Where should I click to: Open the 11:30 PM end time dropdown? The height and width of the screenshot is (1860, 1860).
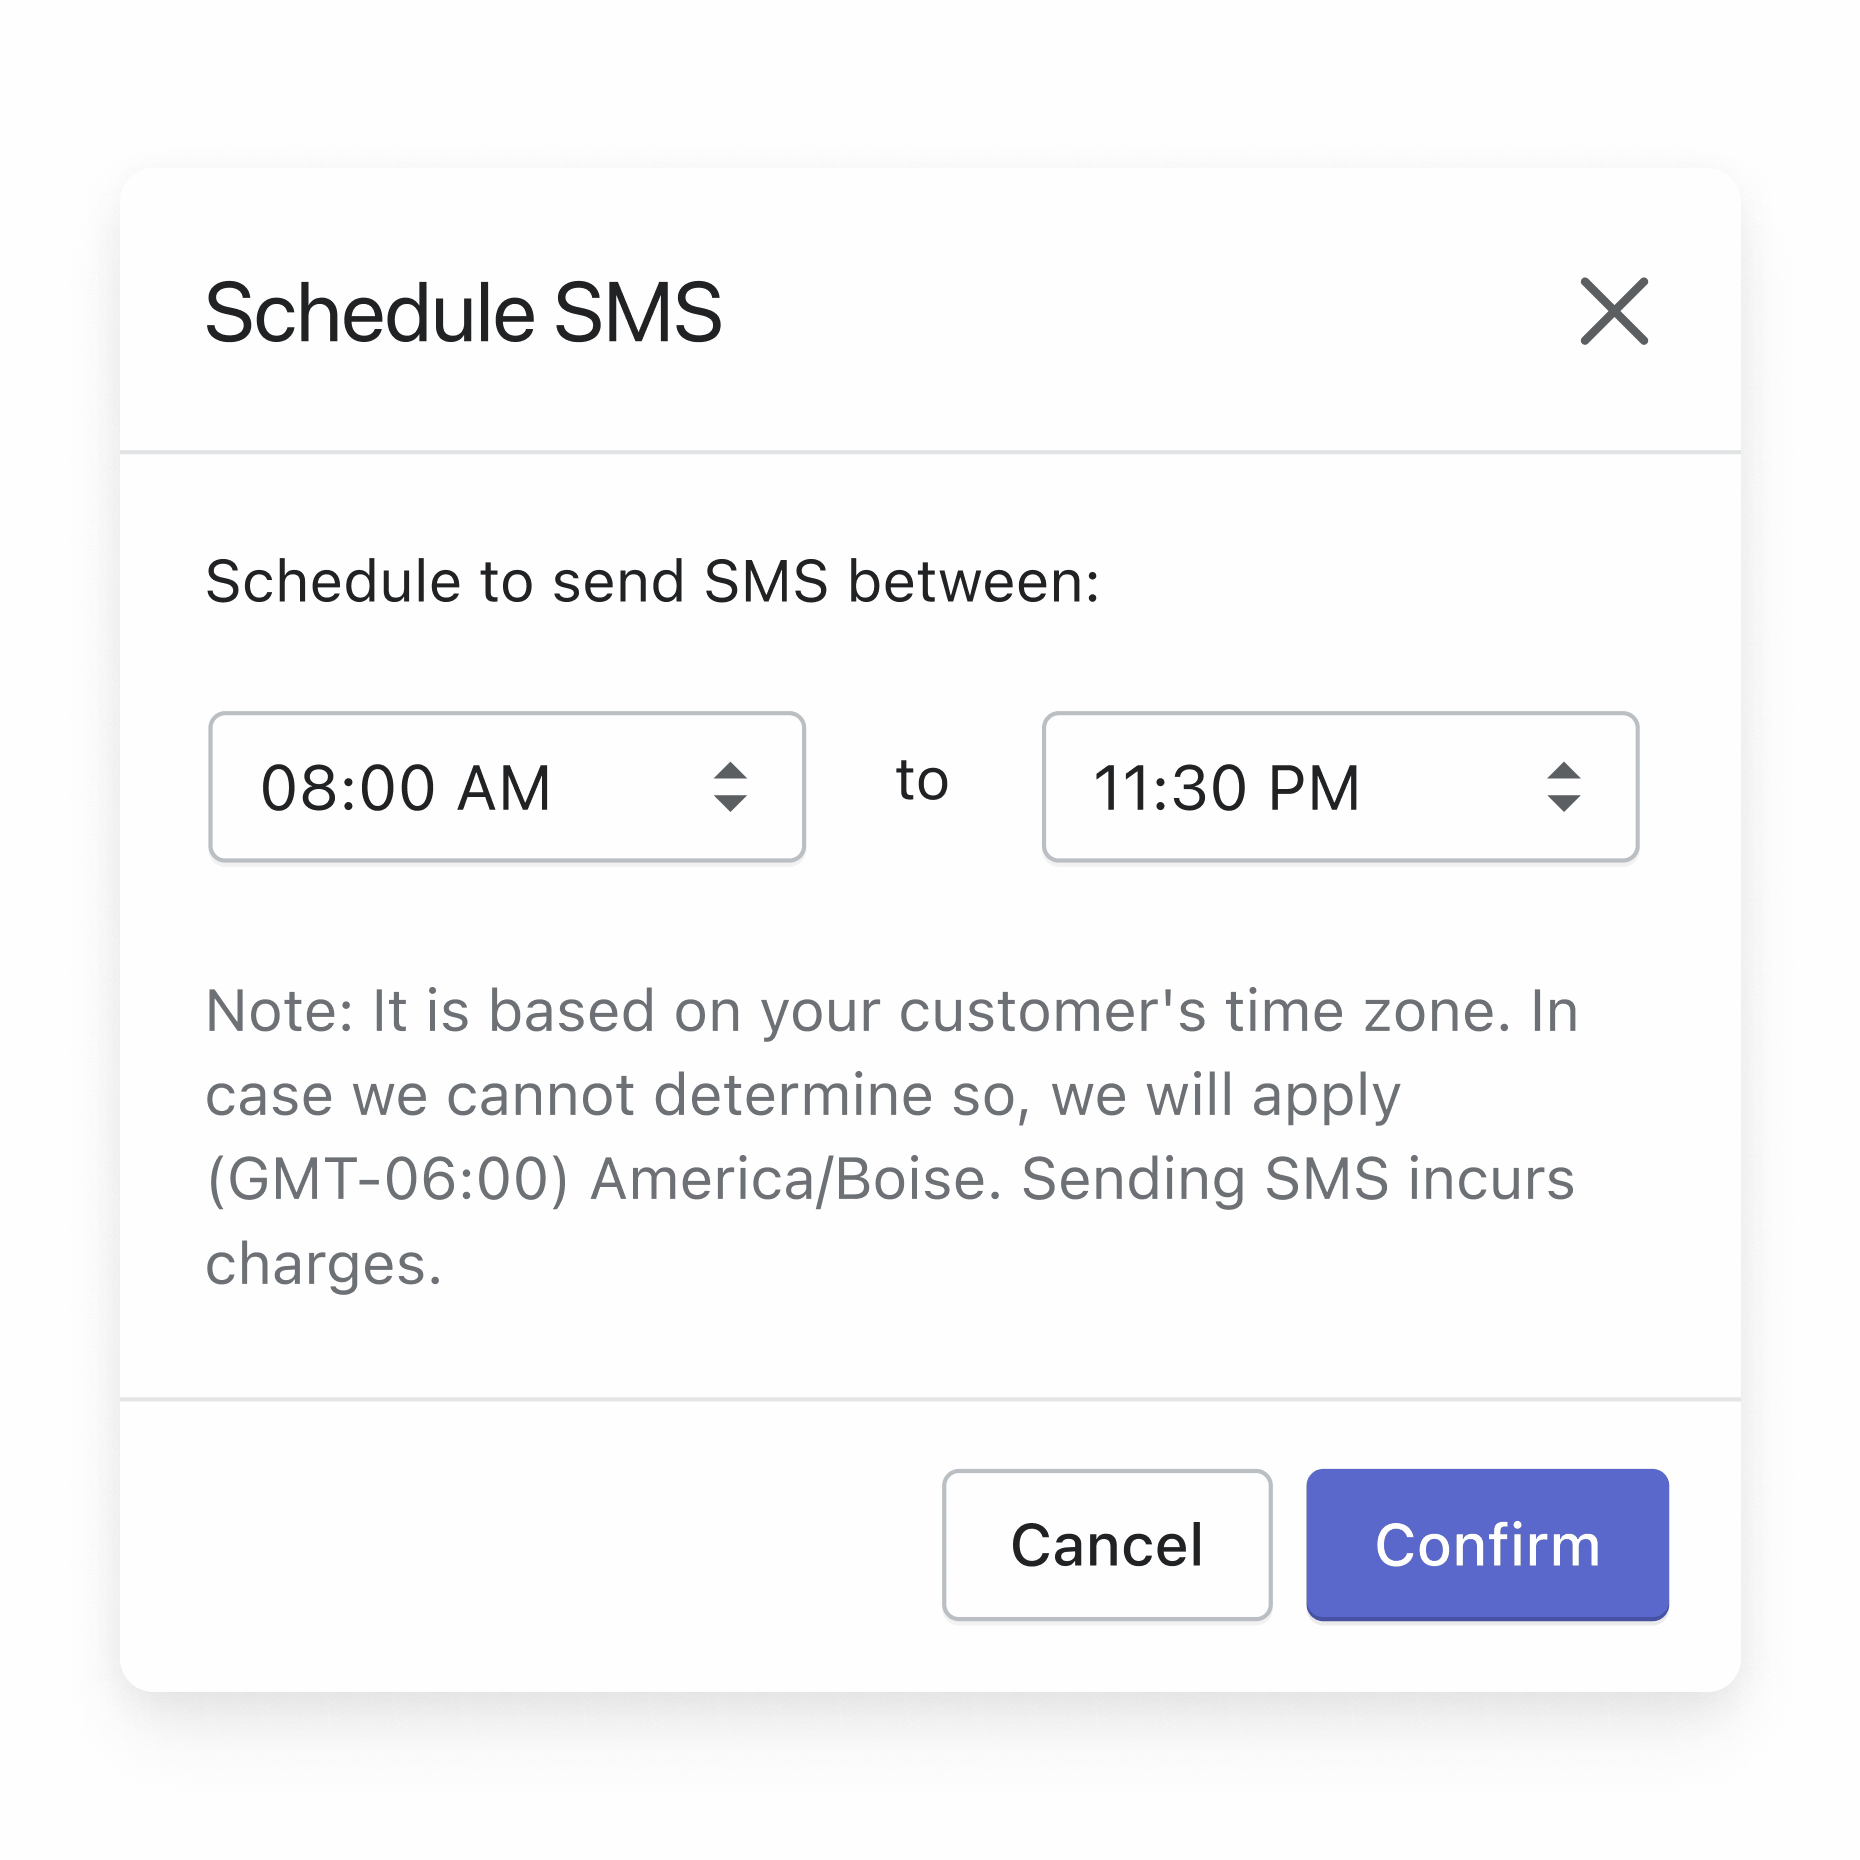pos(1339,787)
